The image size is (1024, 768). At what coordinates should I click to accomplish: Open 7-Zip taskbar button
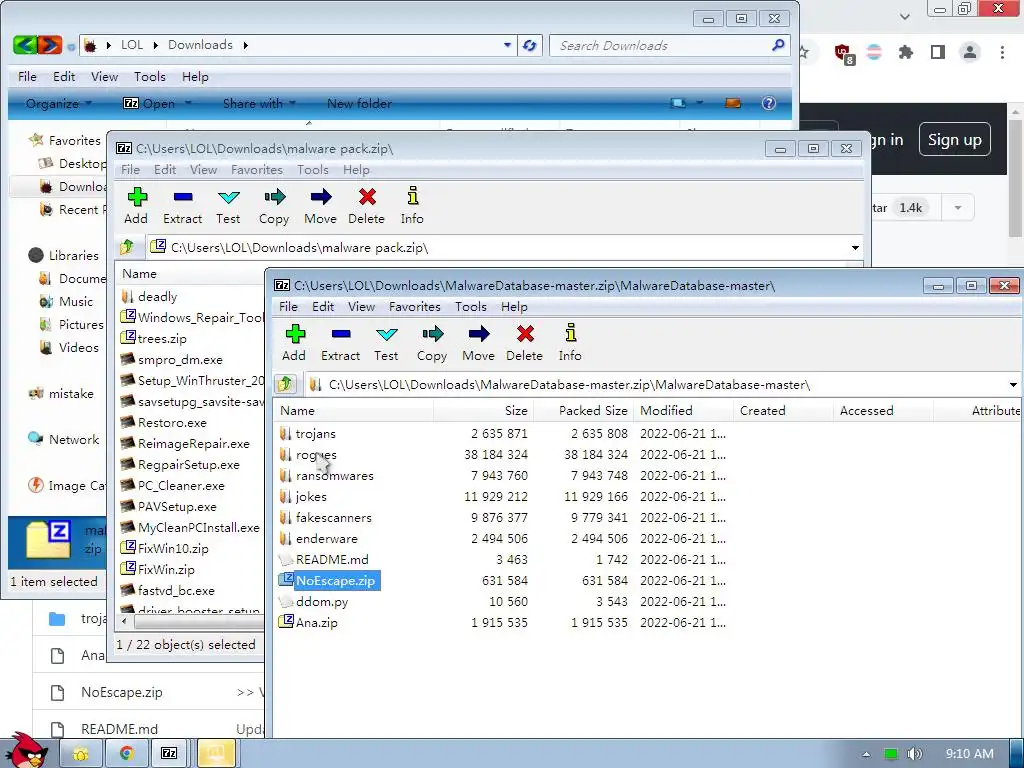(x=169, y=754)
